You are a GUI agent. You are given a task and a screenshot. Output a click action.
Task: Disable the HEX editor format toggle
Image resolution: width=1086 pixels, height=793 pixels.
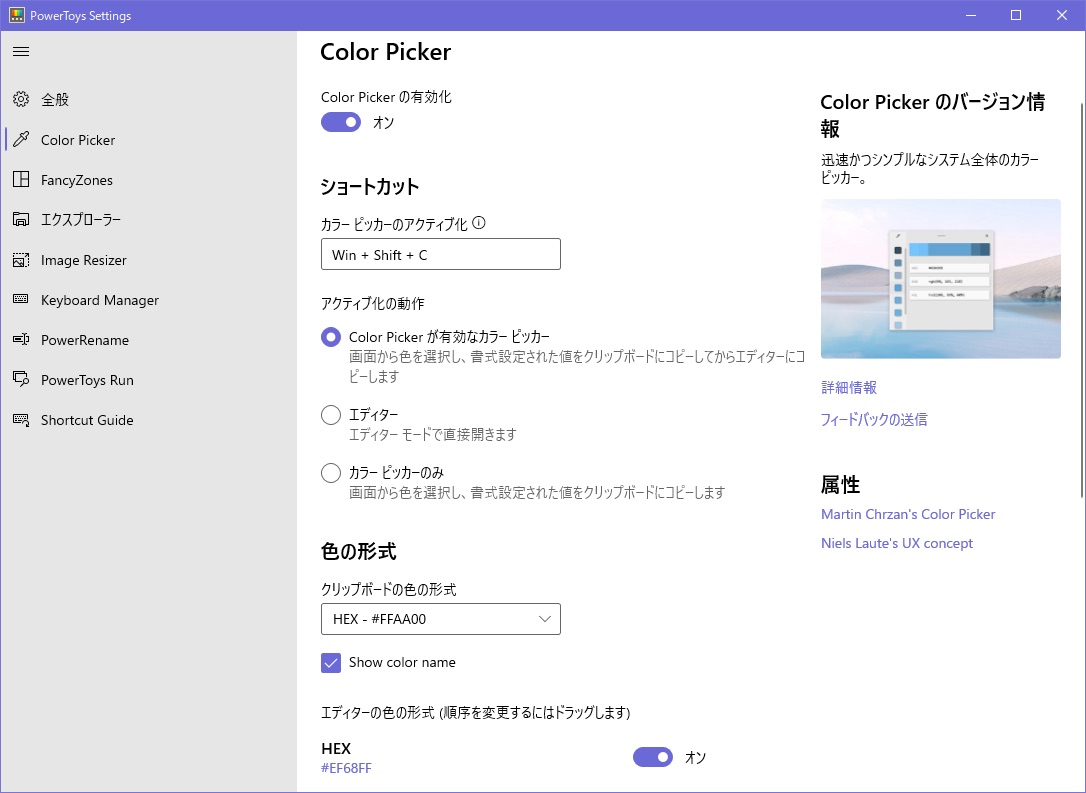pos(652,757)
